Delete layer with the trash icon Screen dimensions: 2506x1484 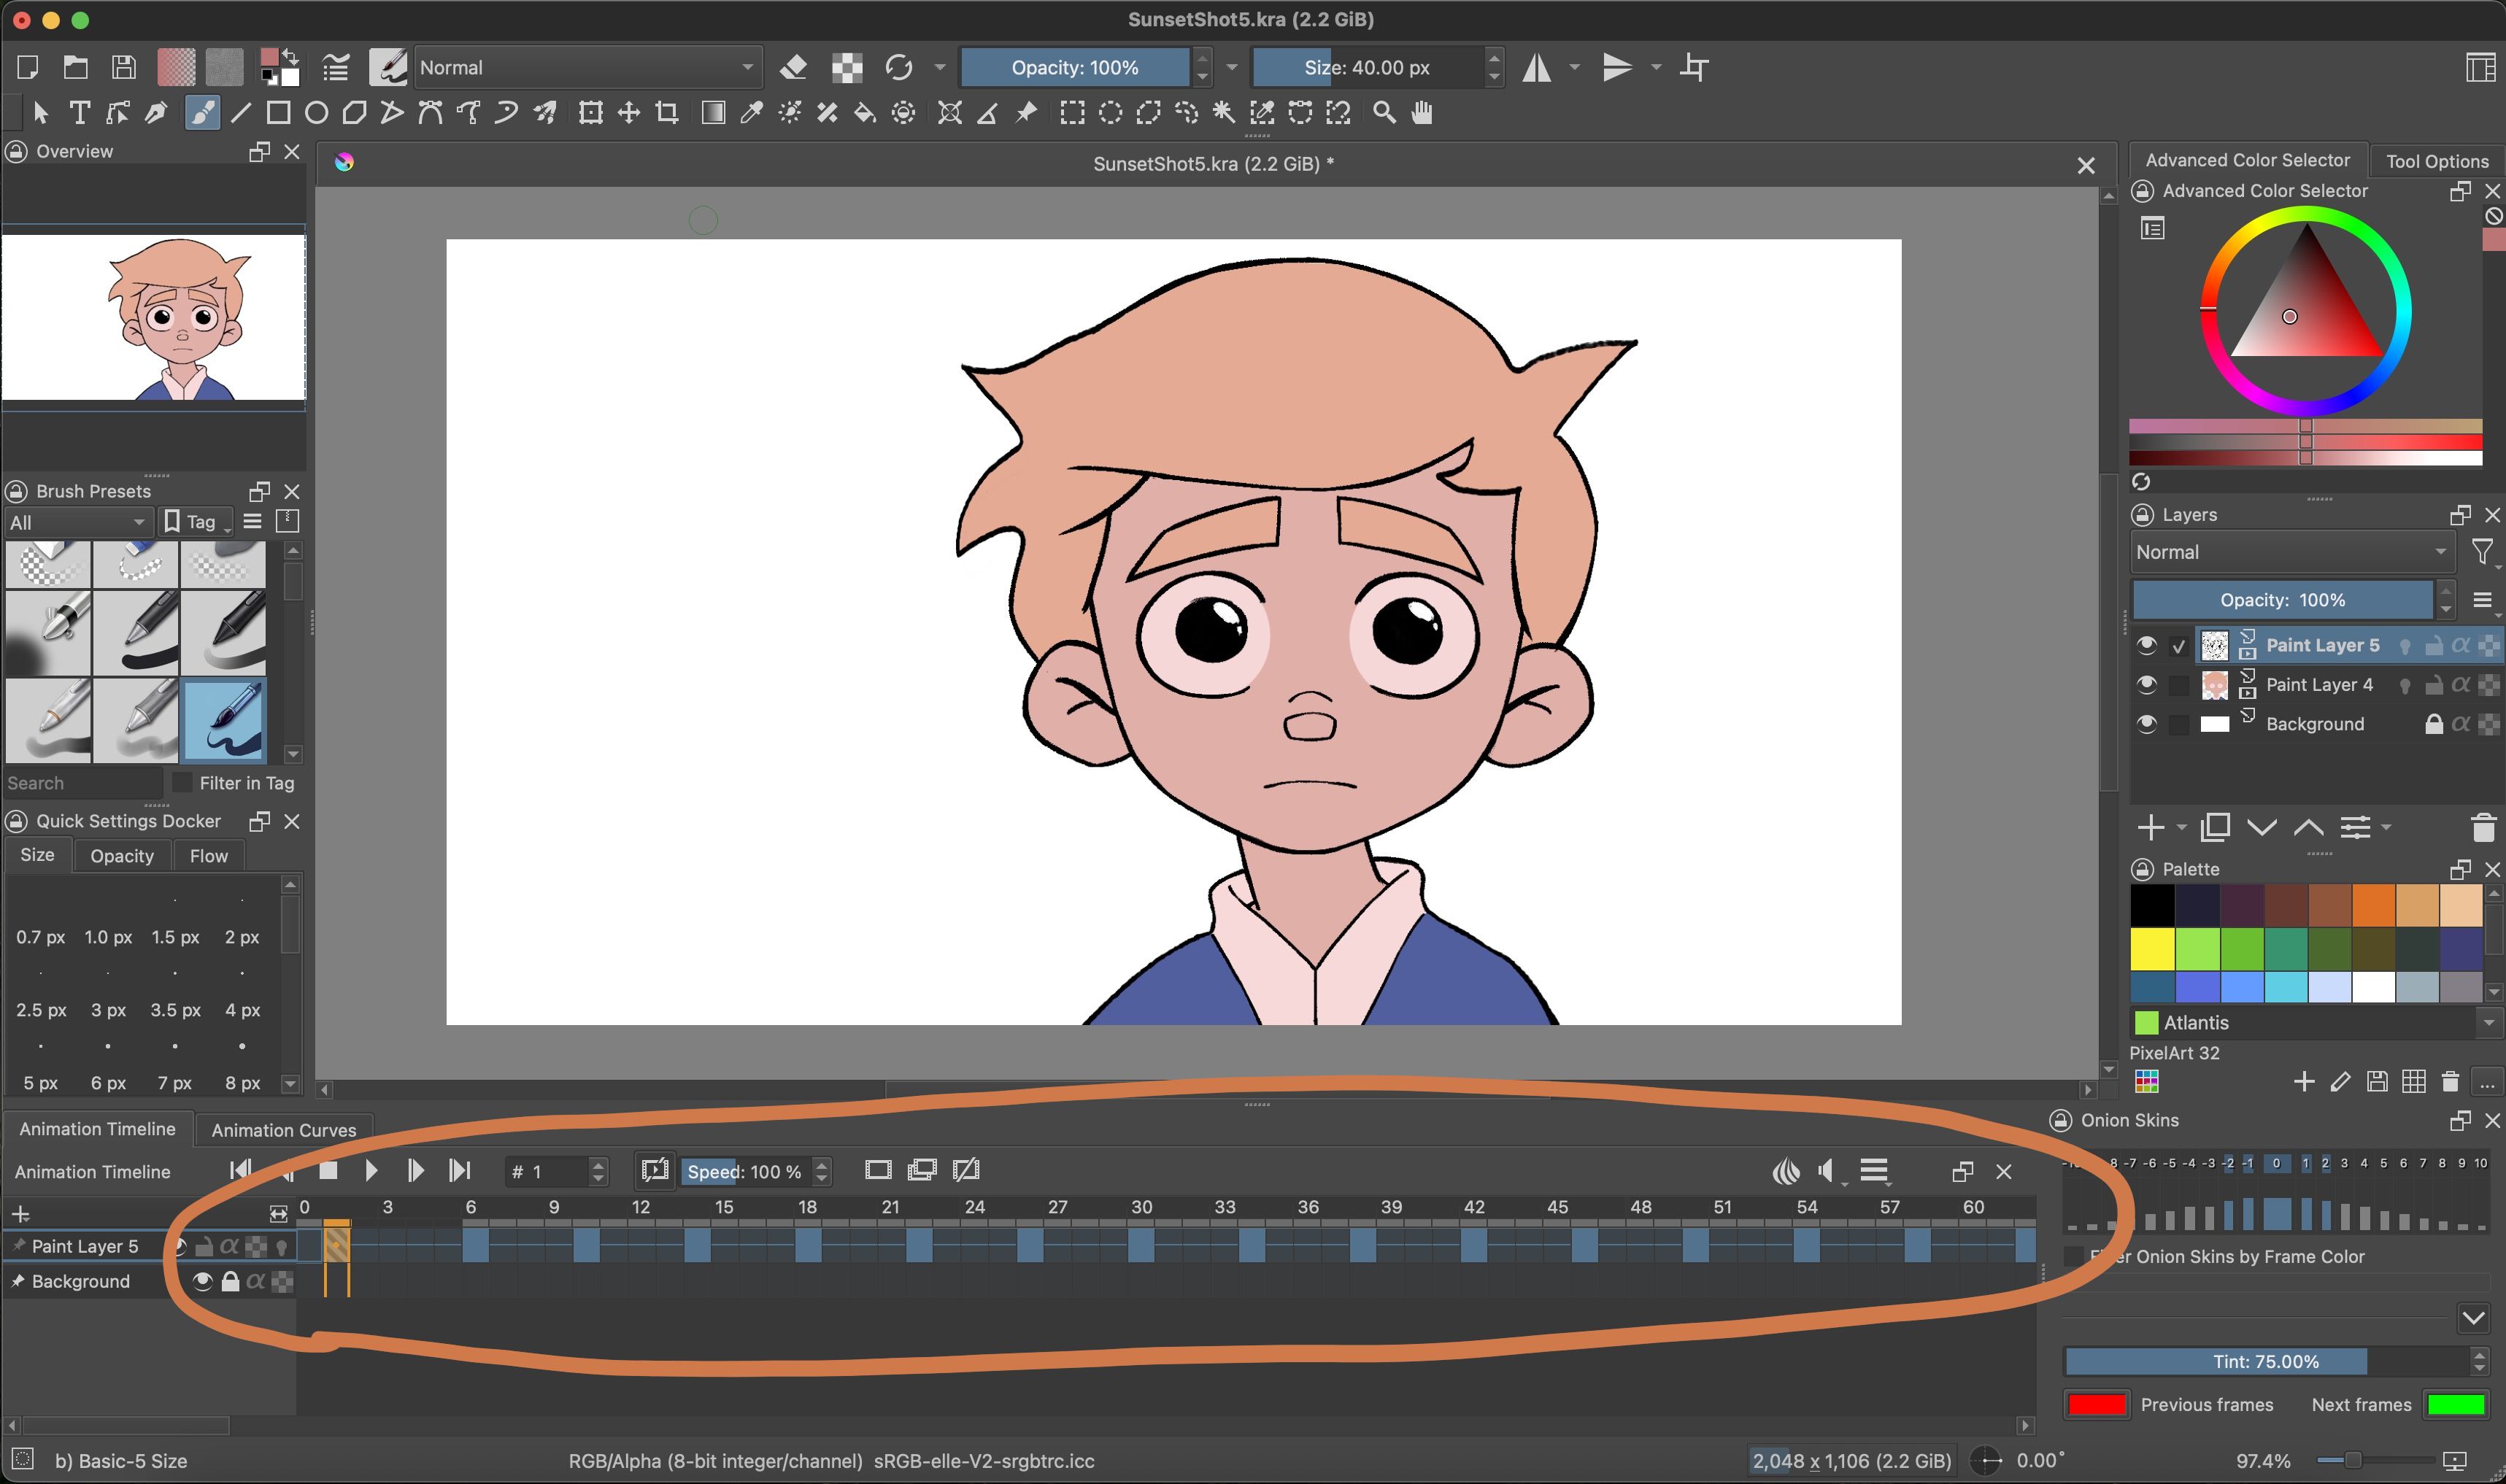pos(2482,828)
